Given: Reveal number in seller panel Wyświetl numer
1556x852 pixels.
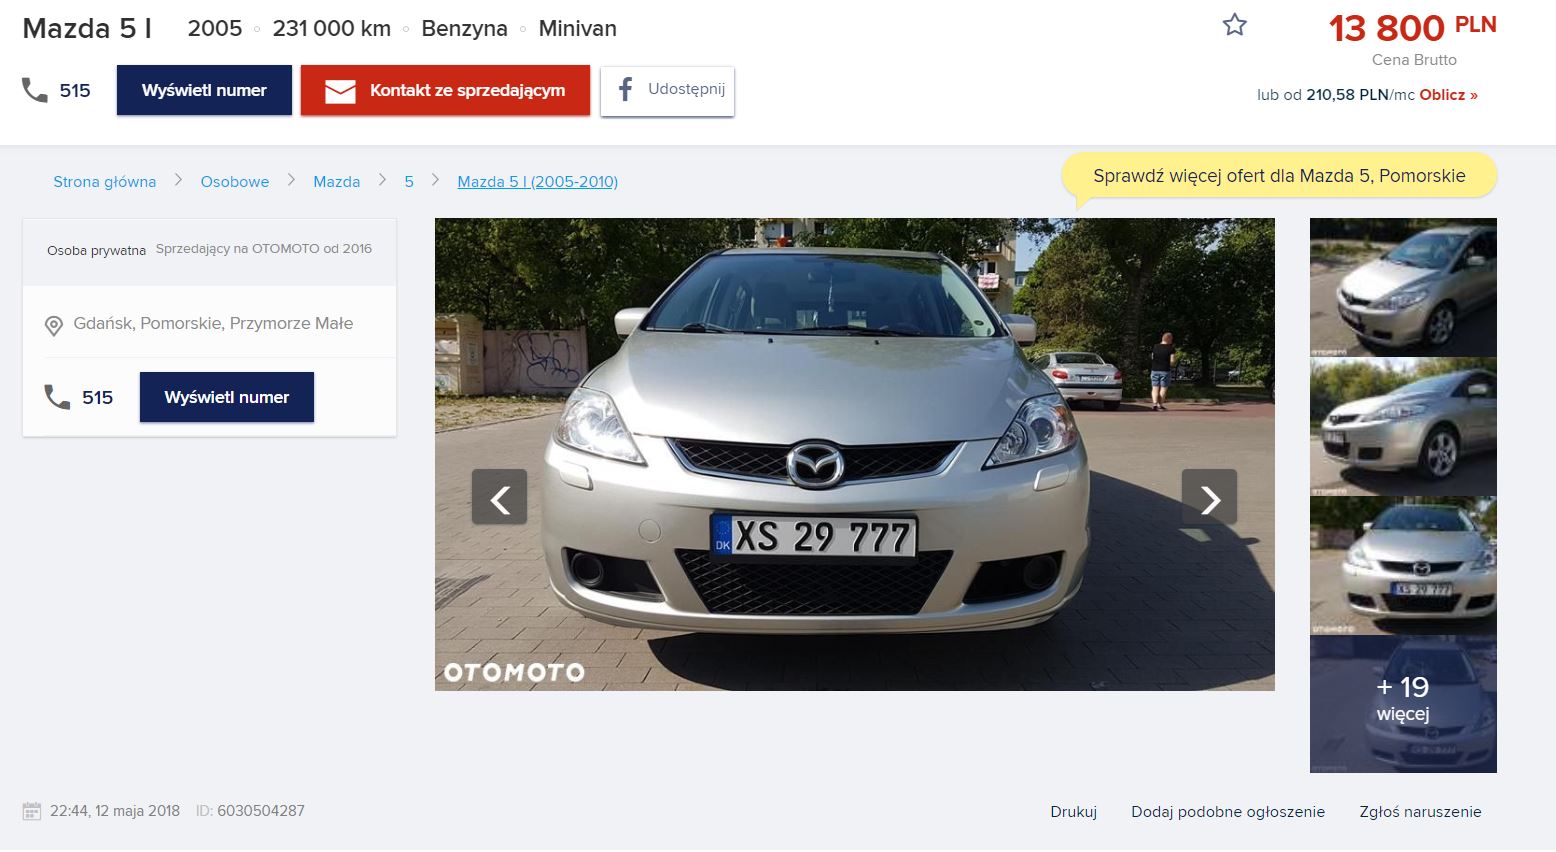Looking at the screenshot, I should 227,397.
